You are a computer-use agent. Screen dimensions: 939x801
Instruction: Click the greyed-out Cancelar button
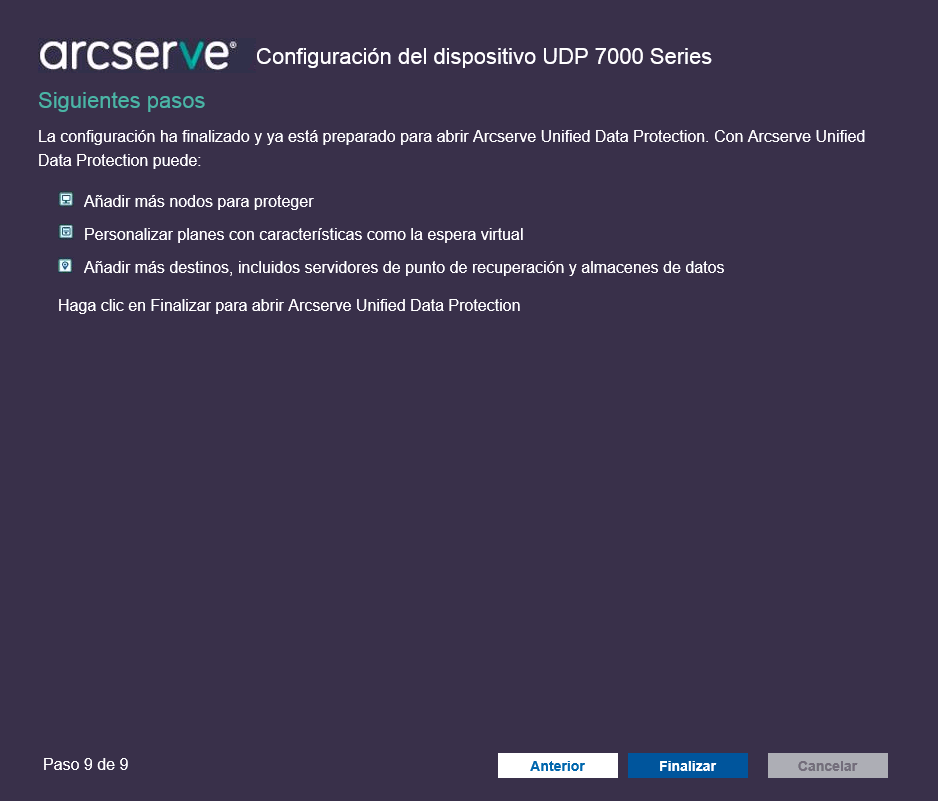[x=828, y=766]
